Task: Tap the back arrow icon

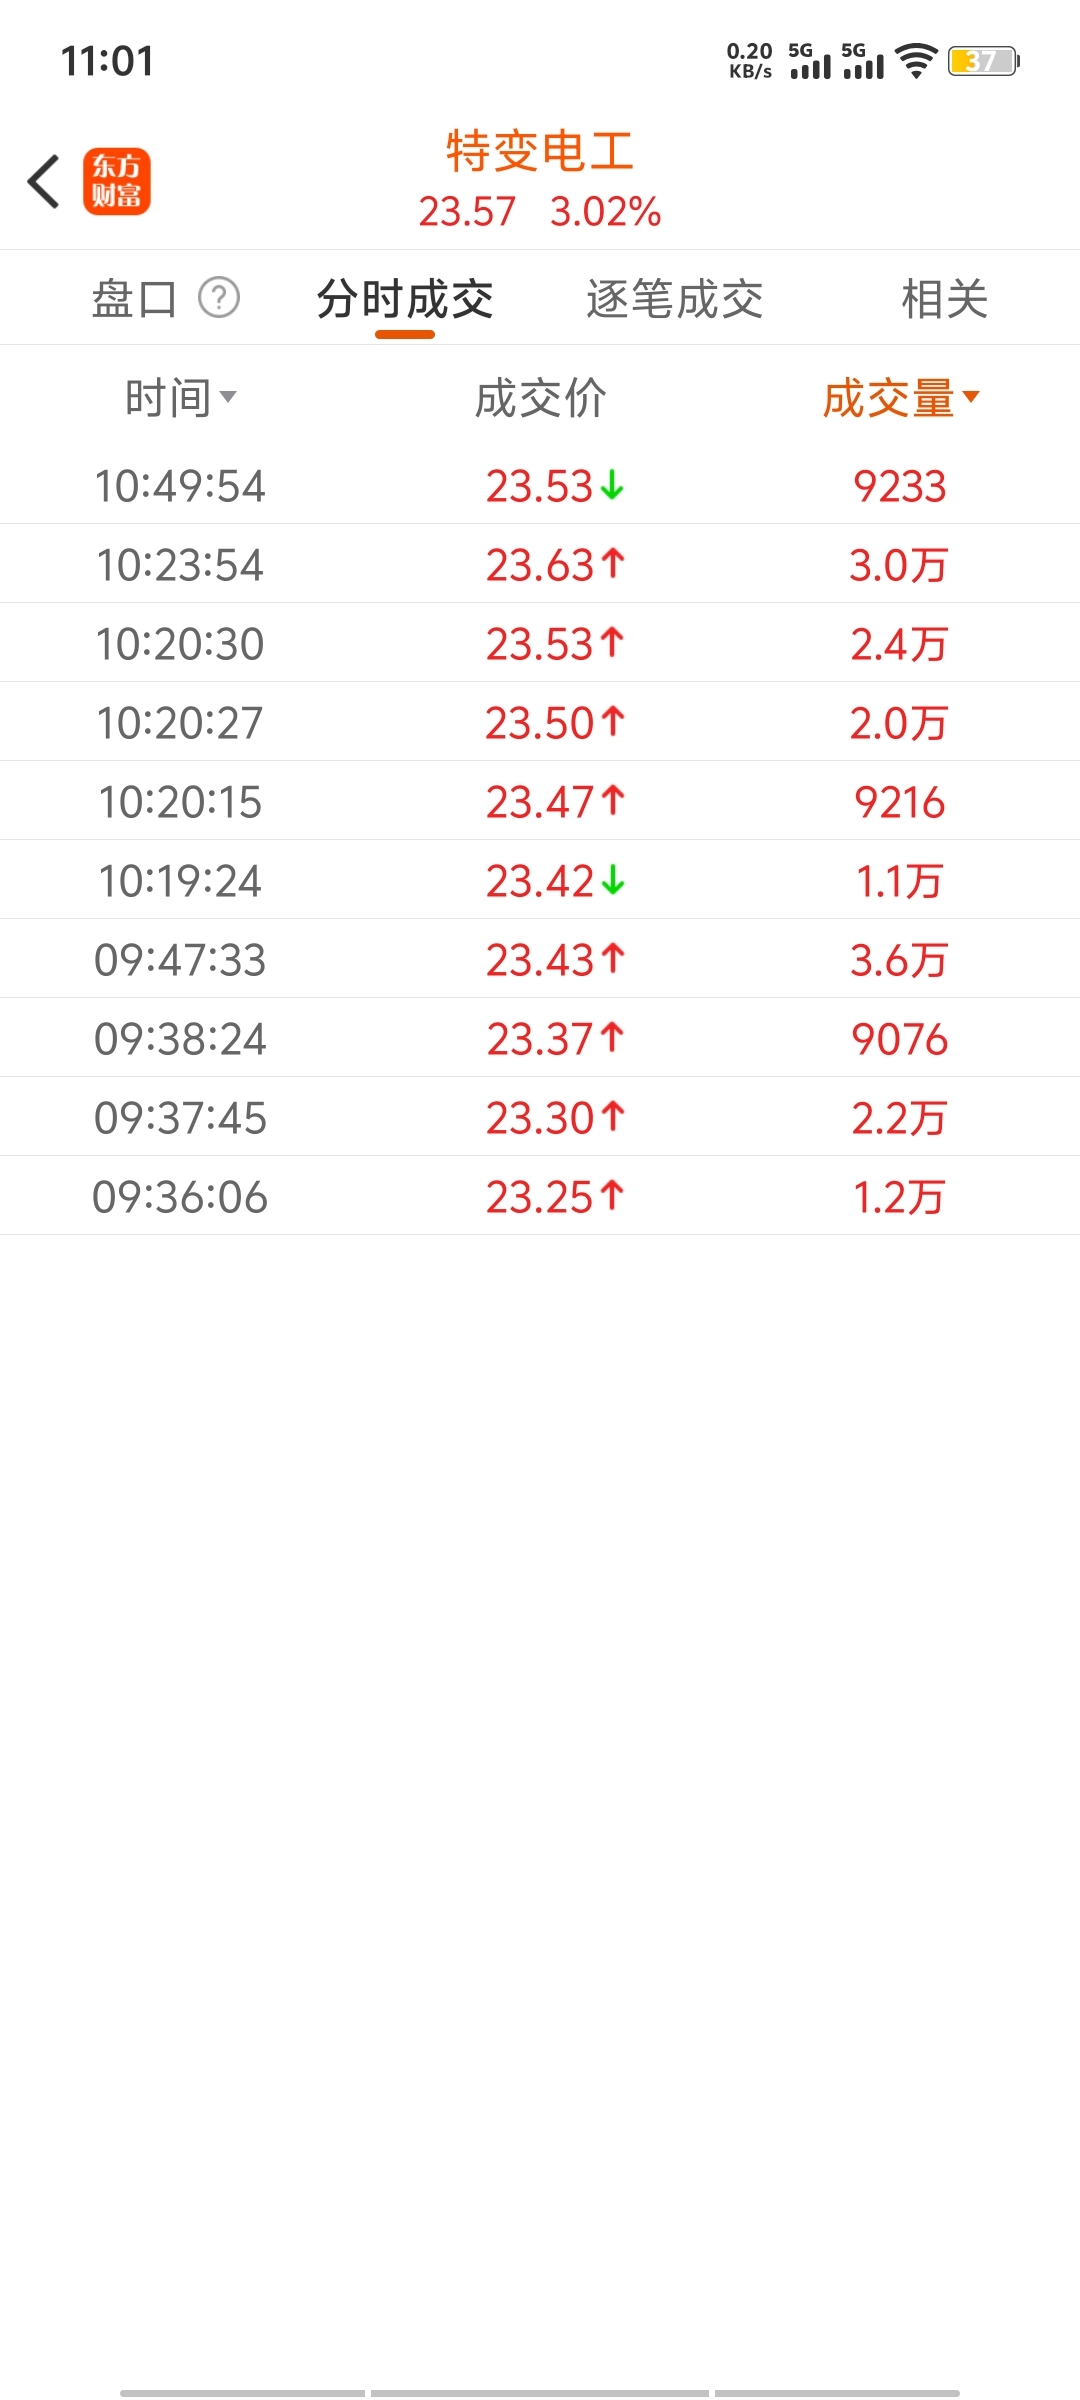Action: click(x=44, y=182)
